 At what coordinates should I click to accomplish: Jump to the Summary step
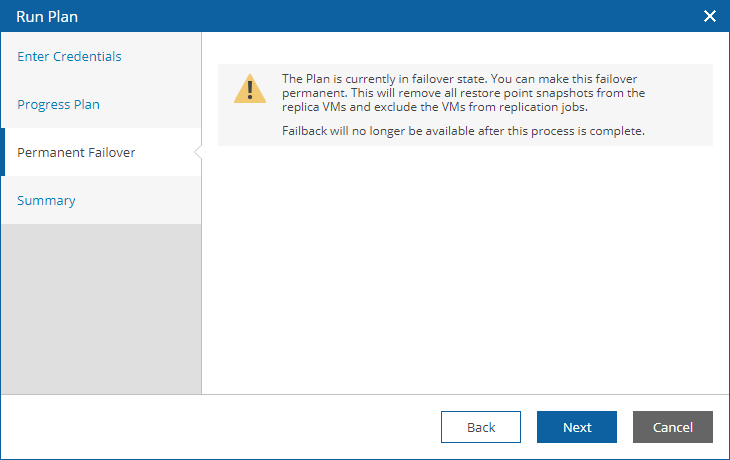pos(46,200)
